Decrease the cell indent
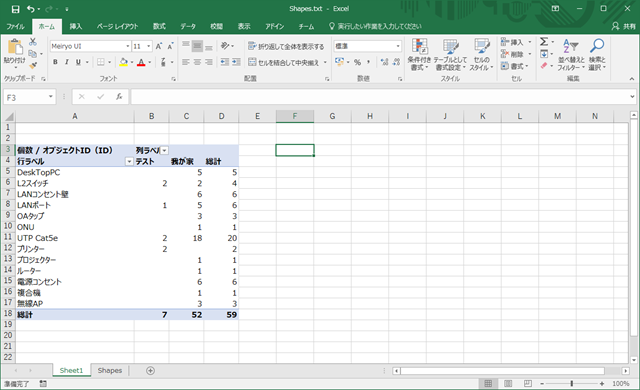Image resolution: width=640 pixels, height=390 pixels. (x=224, y=62)
